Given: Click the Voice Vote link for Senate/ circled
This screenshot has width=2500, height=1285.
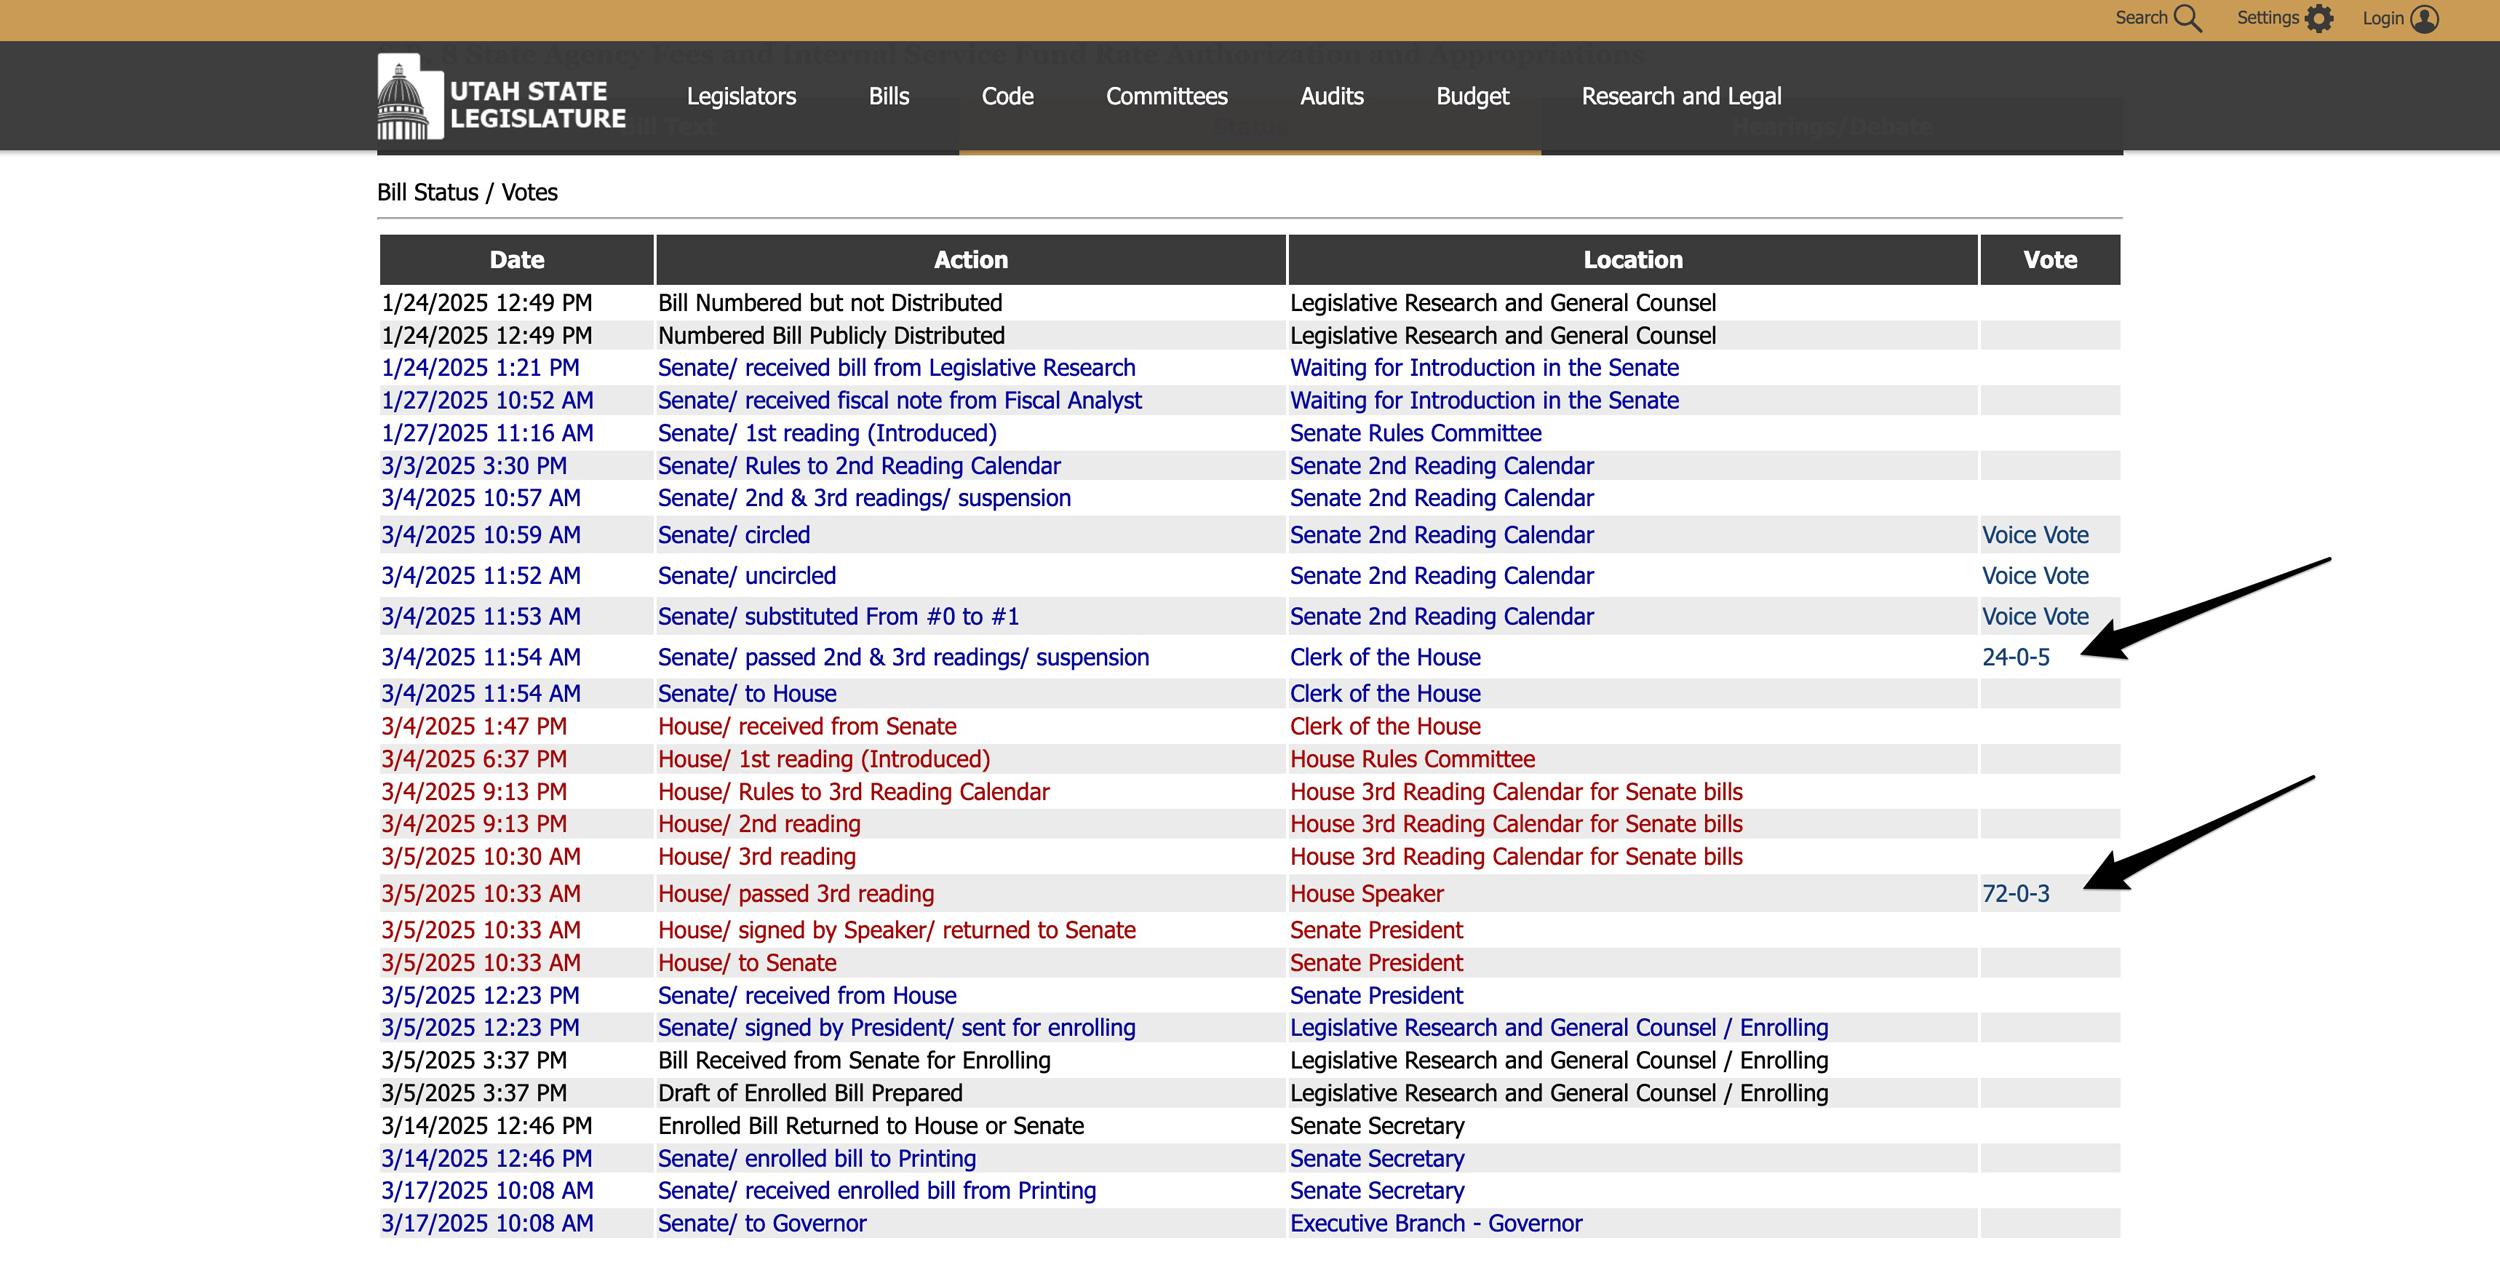Looking at the screenshot, I should pos(2035,535).
